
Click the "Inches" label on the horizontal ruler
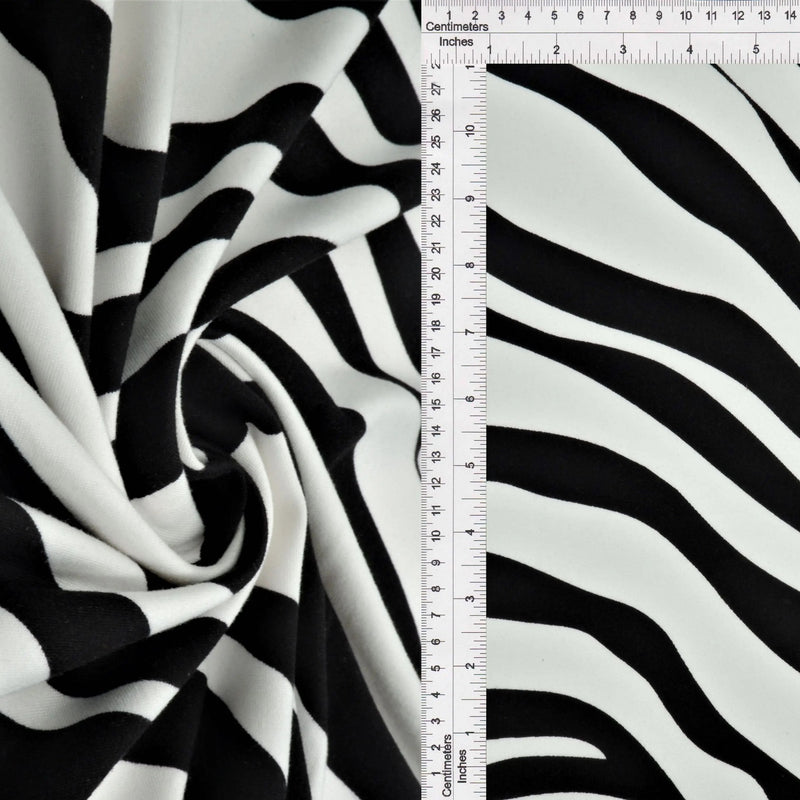[456, 42]
